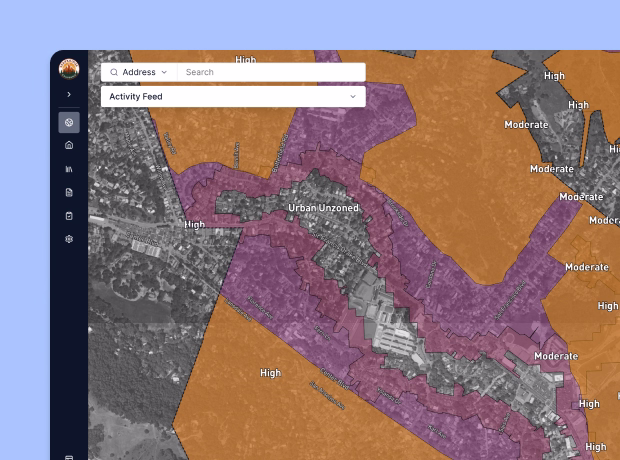Open the settings gear icon
Viewport: 620px width, 460px height.
(x=69, y=239)
